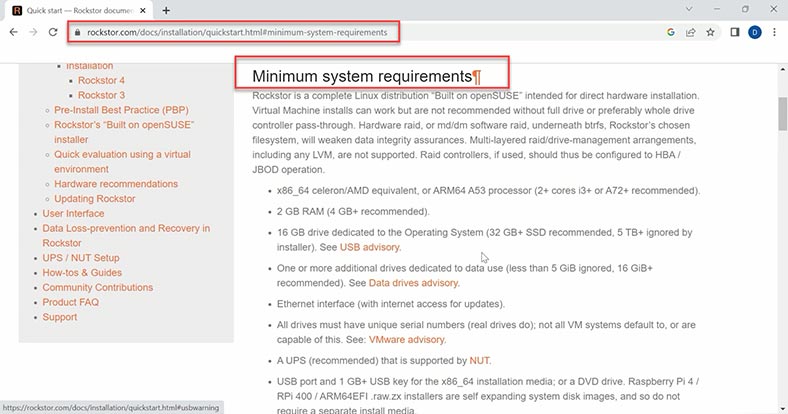
Task: Open Google icon in address bar
Action: (670, 32)
